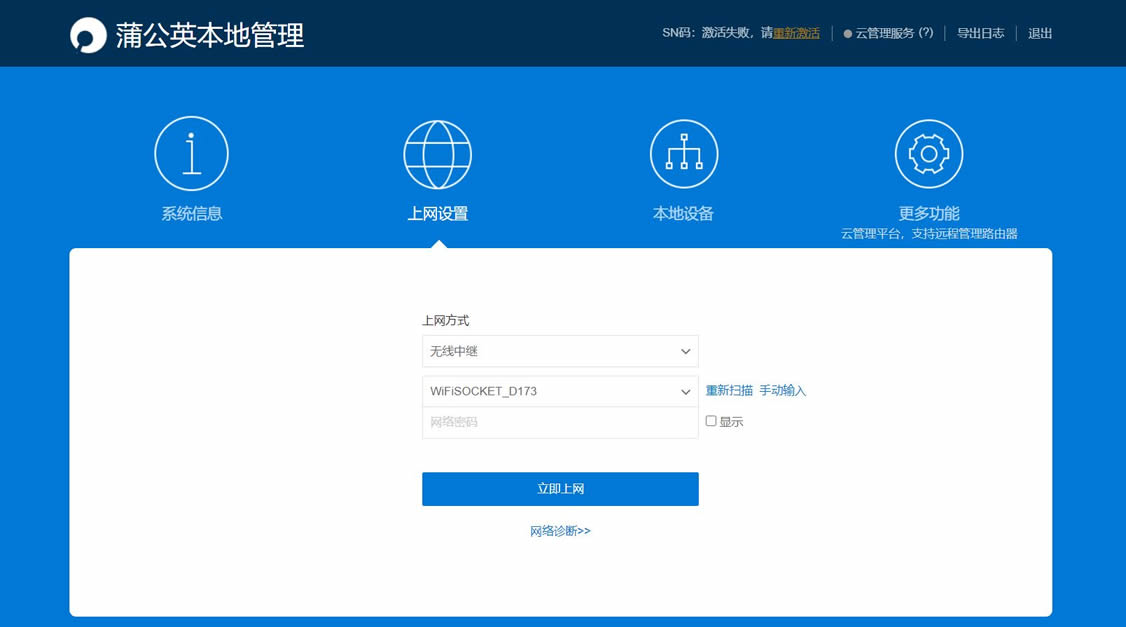Click 云管理服务 status dot
1126x627 pixels.
point(847,34)
